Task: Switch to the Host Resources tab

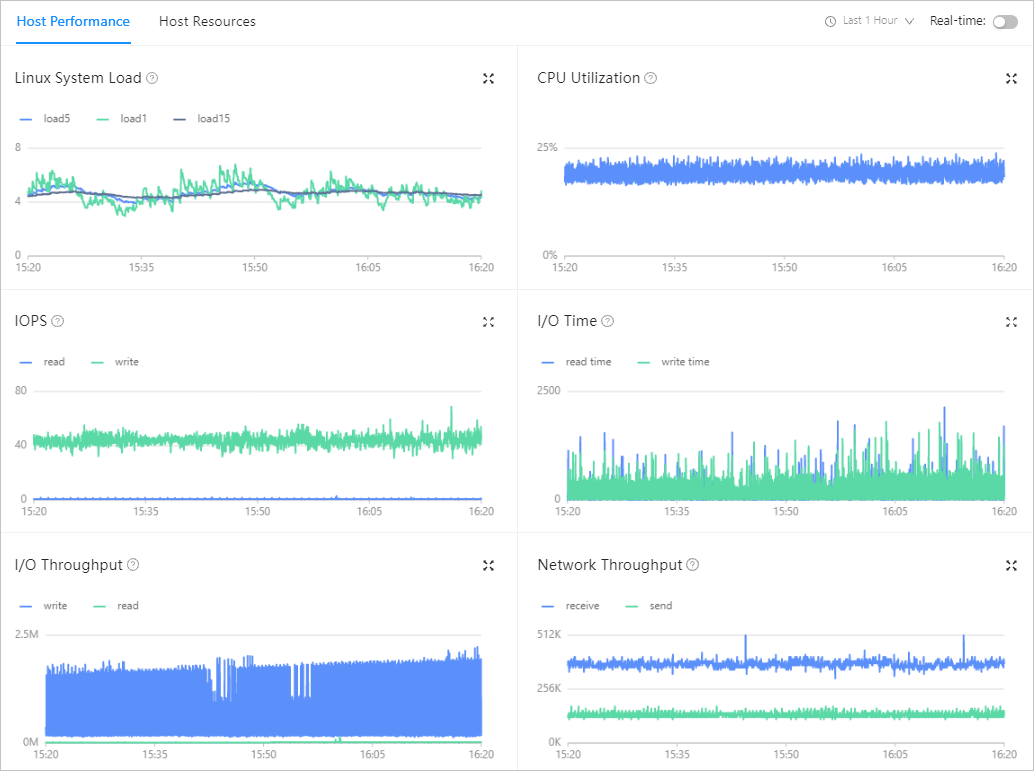Action: pyautogui.click(x=207, y=21)
